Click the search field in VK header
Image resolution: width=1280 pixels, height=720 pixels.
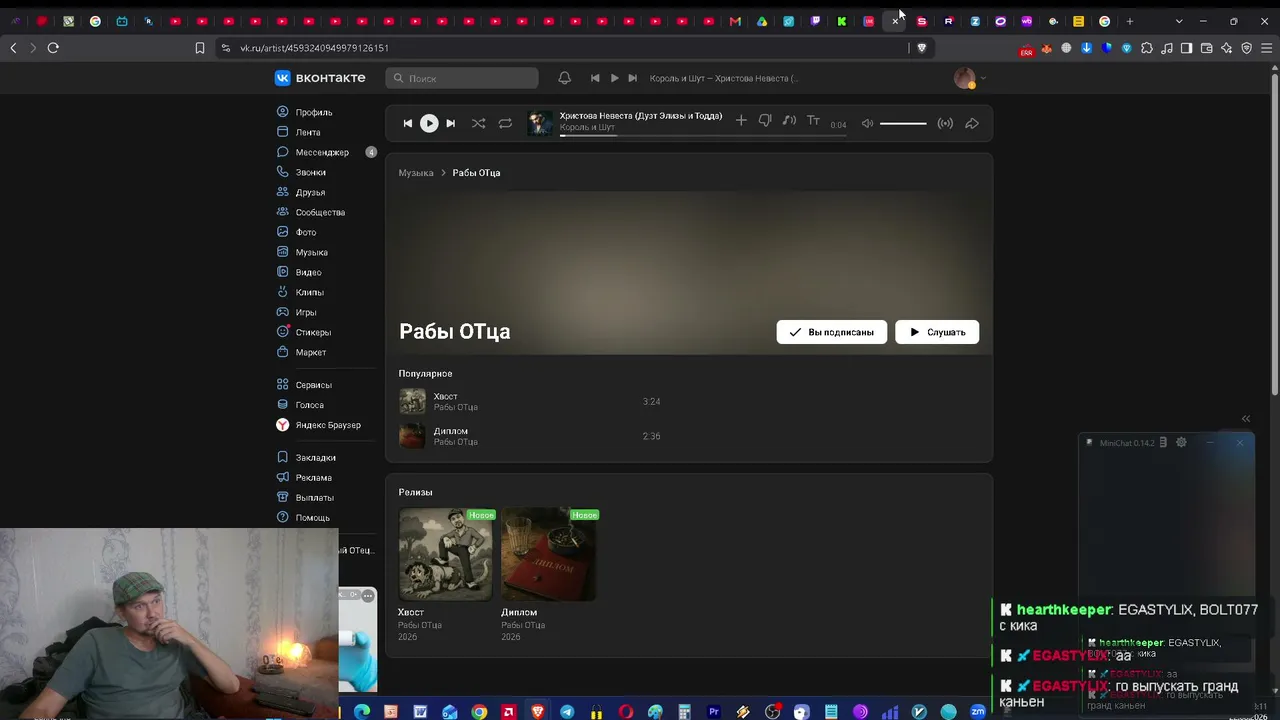[x=462, y=78]
